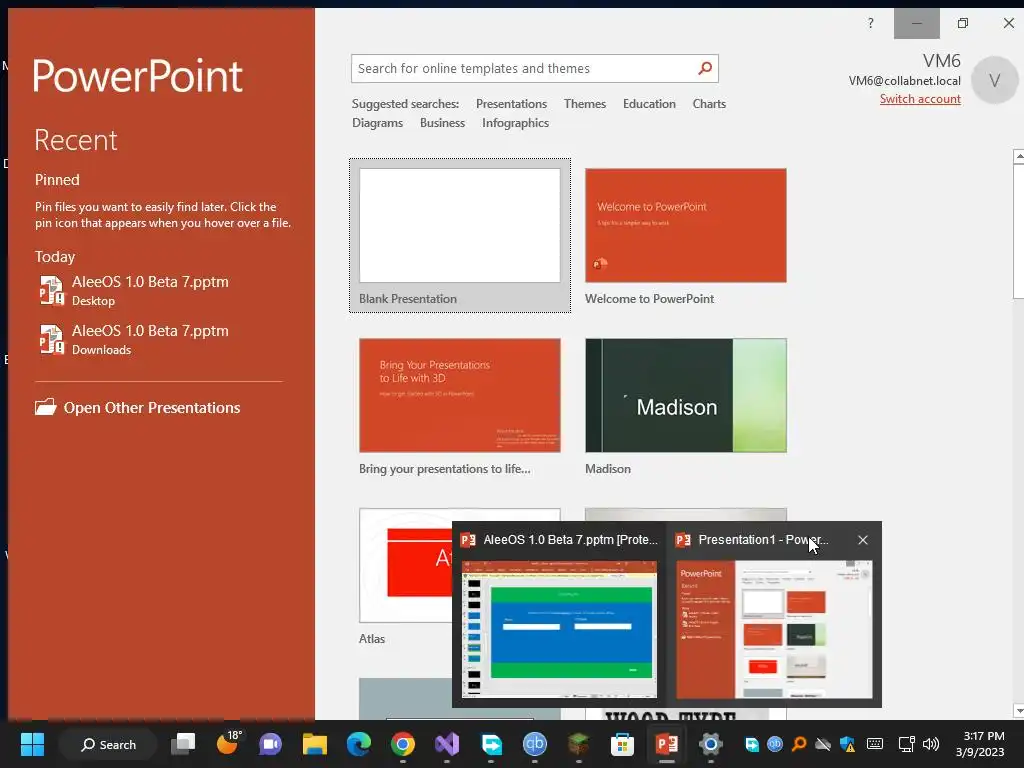The width and height of the screenshot is (1024, 768).
Task: Switch to AleeOS 1.0 Beta 7.pptm preview window
Action: tap(559, 628)
